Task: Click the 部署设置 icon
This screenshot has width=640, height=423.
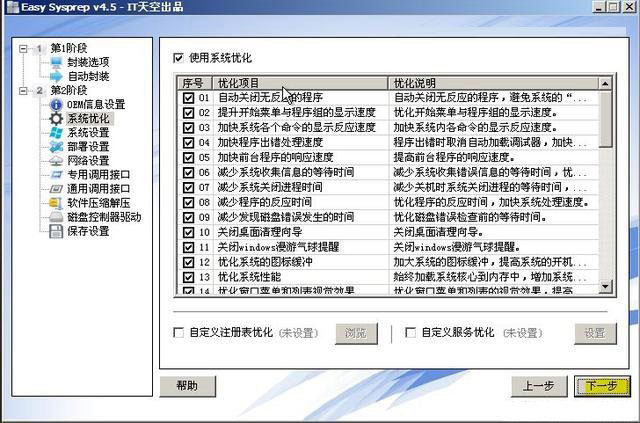Action: [56, 147]
